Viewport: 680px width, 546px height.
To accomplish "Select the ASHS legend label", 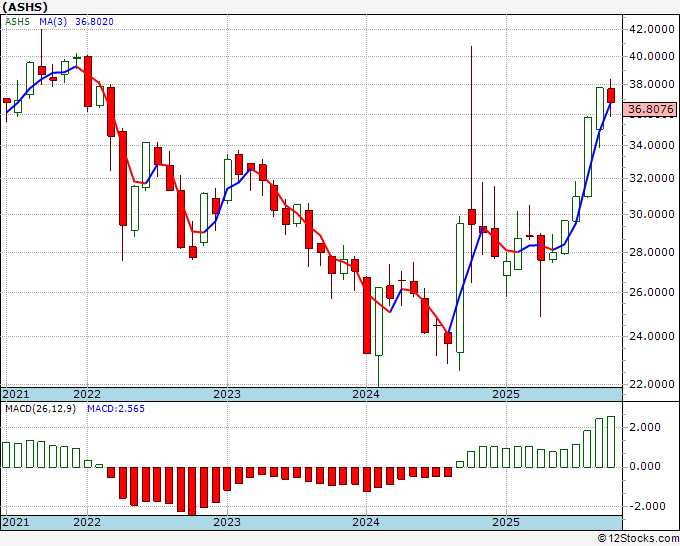I will point(17,22).
